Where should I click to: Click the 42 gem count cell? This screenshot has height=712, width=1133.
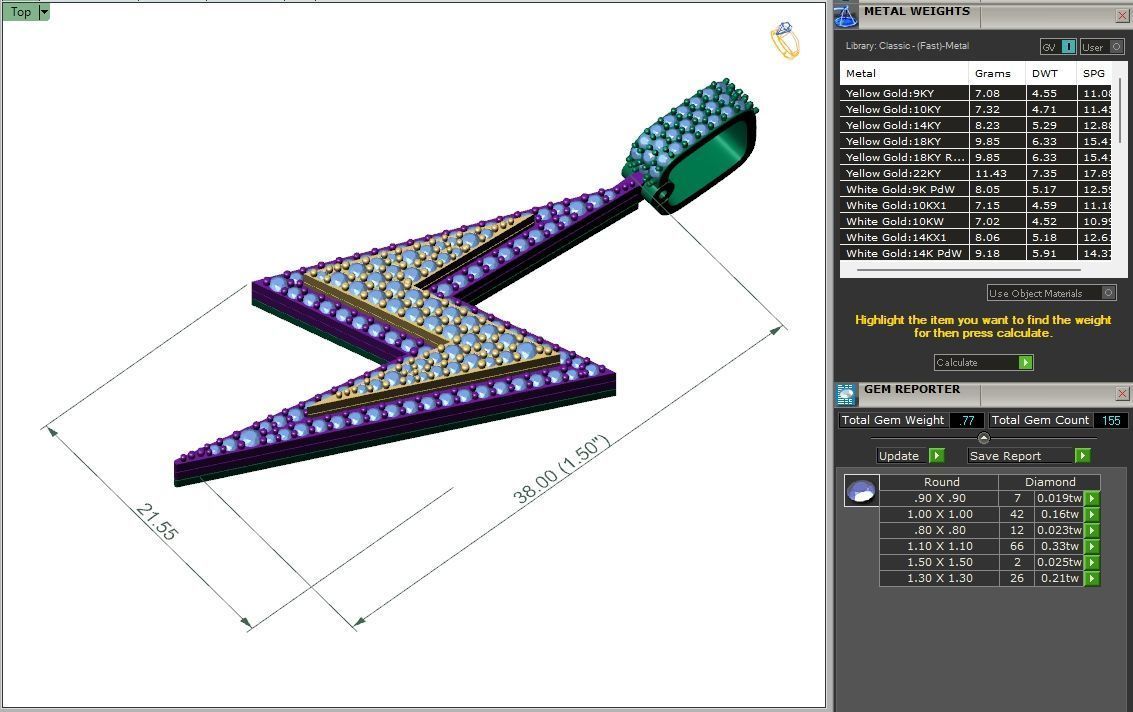pyautogui.click(x=1017, y=514)
